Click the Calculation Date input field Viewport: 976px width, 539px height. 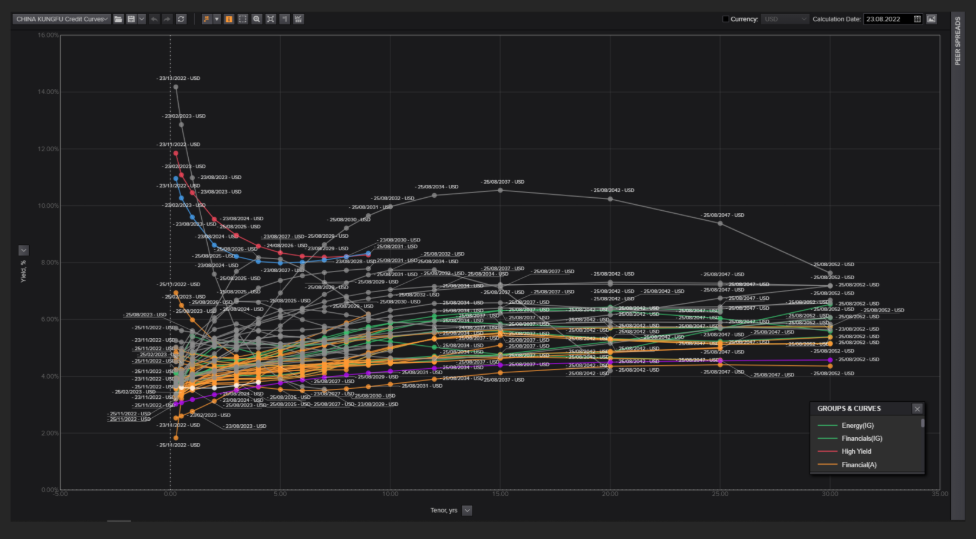click(x=888, y=19)
